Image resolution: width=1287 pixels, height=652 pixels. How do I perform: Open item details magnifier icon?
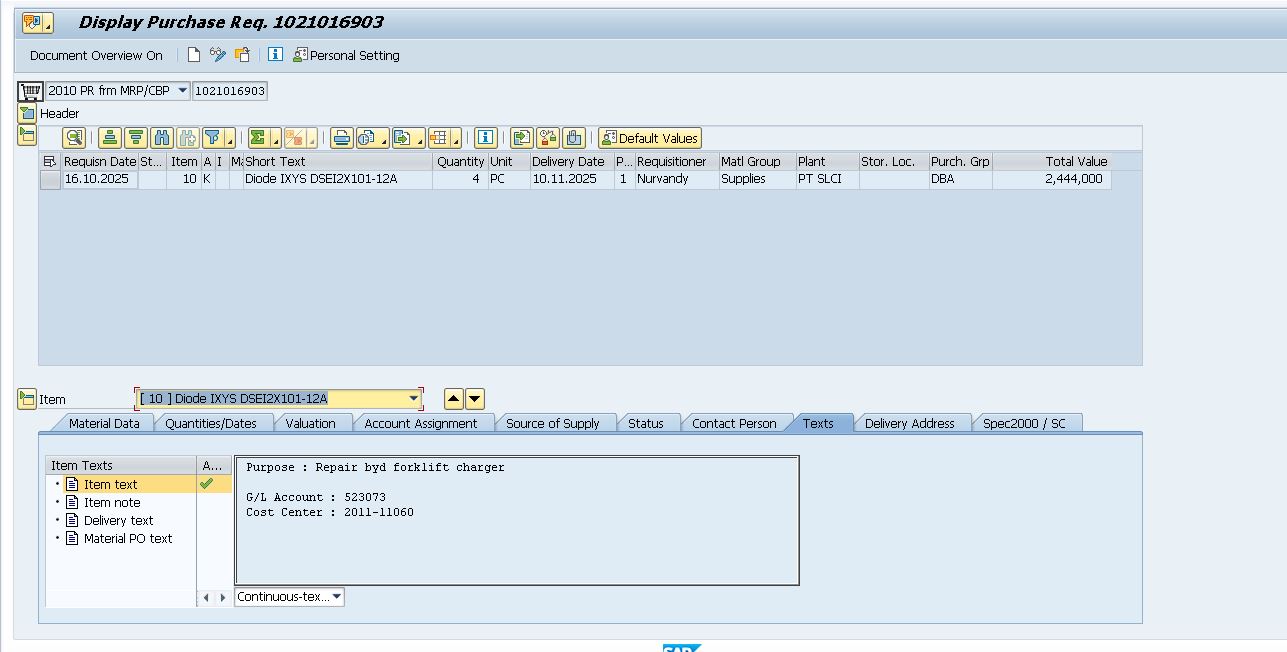pyautogui.click(x=74, y=138)
